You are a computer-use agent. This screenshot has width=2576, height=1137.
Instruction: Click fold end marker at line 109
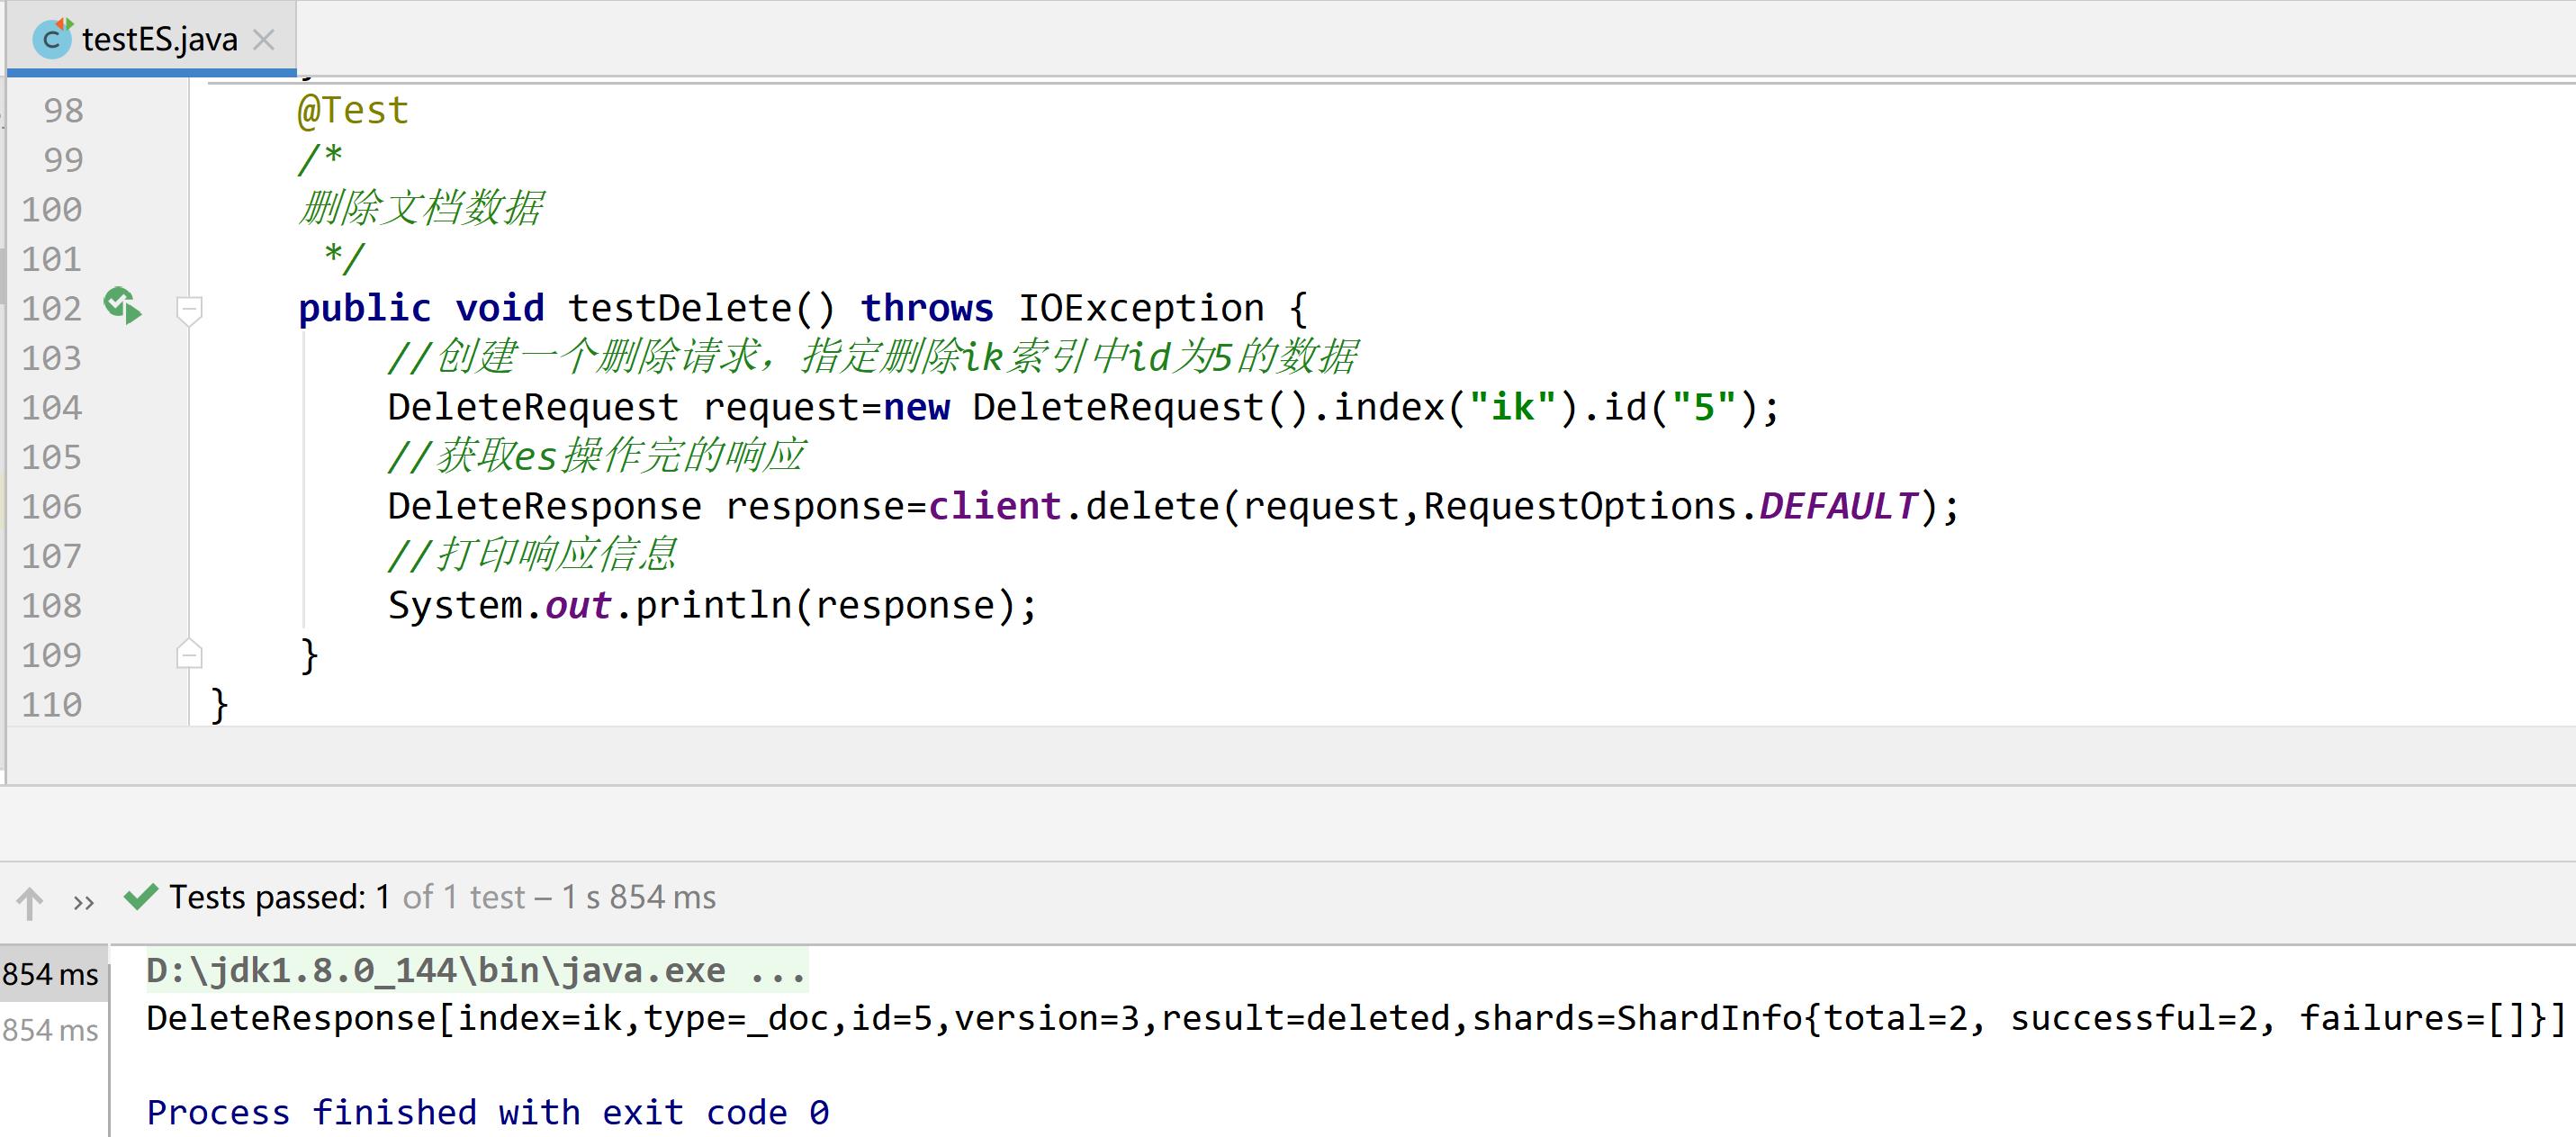[189, 654]
